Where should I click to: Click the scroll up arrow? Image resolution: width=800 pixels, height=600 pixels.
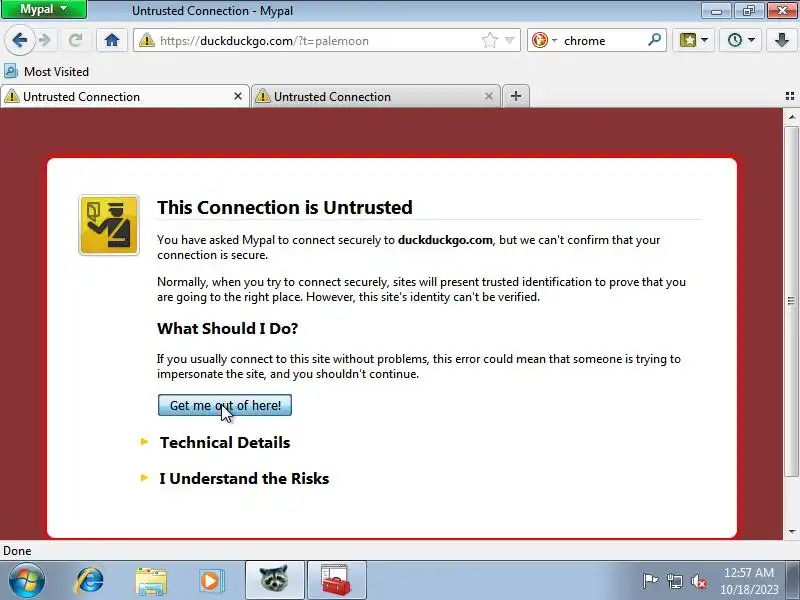point(791,117)
